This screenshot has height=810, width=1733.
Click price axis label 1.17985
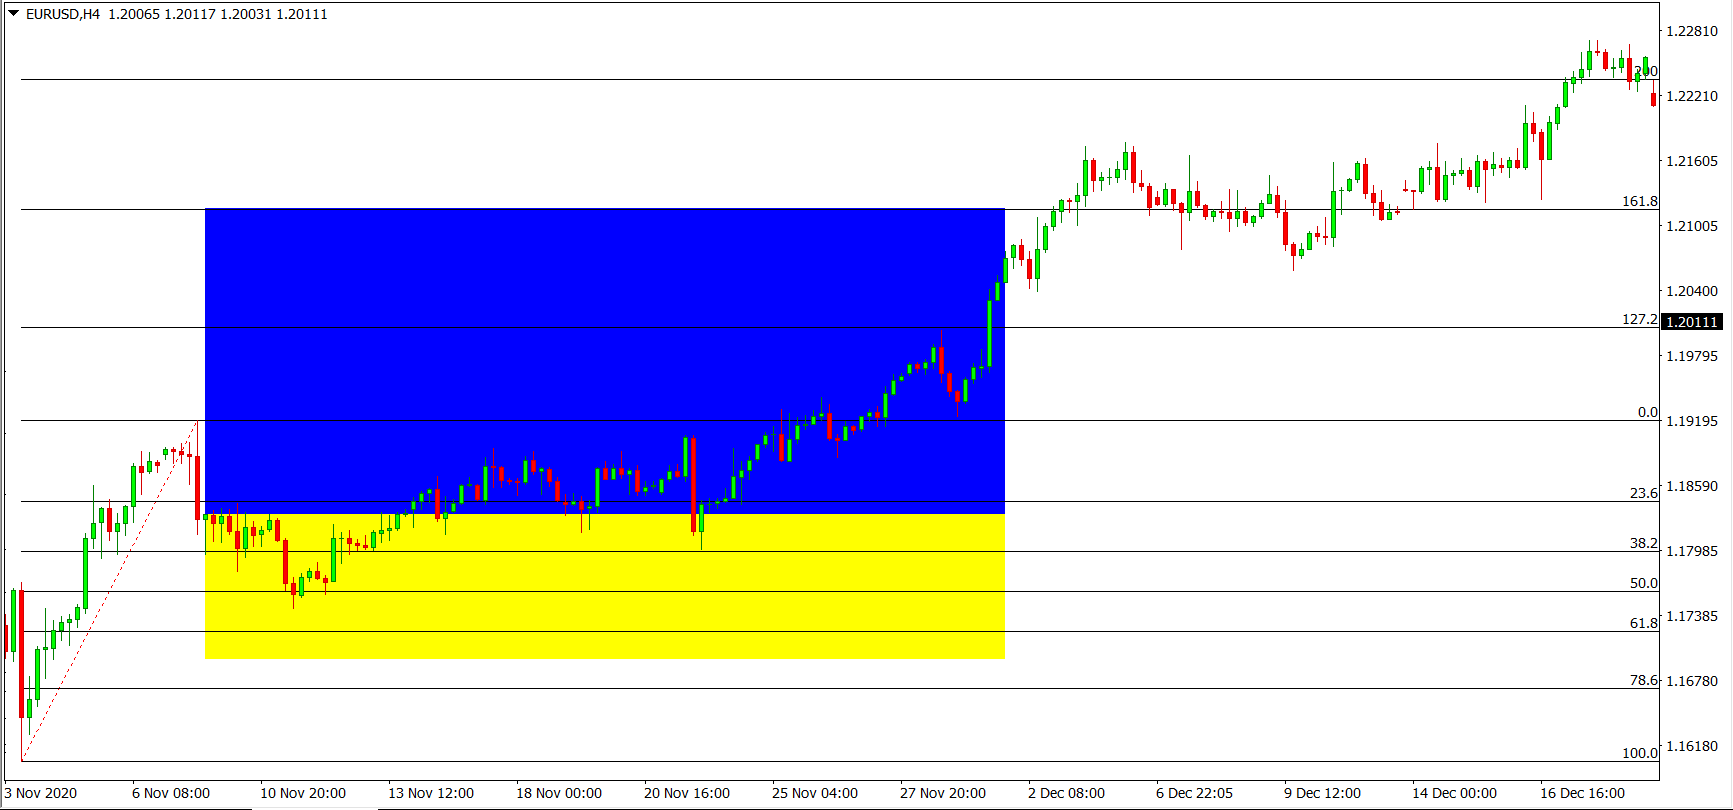tap(1691, 551)
